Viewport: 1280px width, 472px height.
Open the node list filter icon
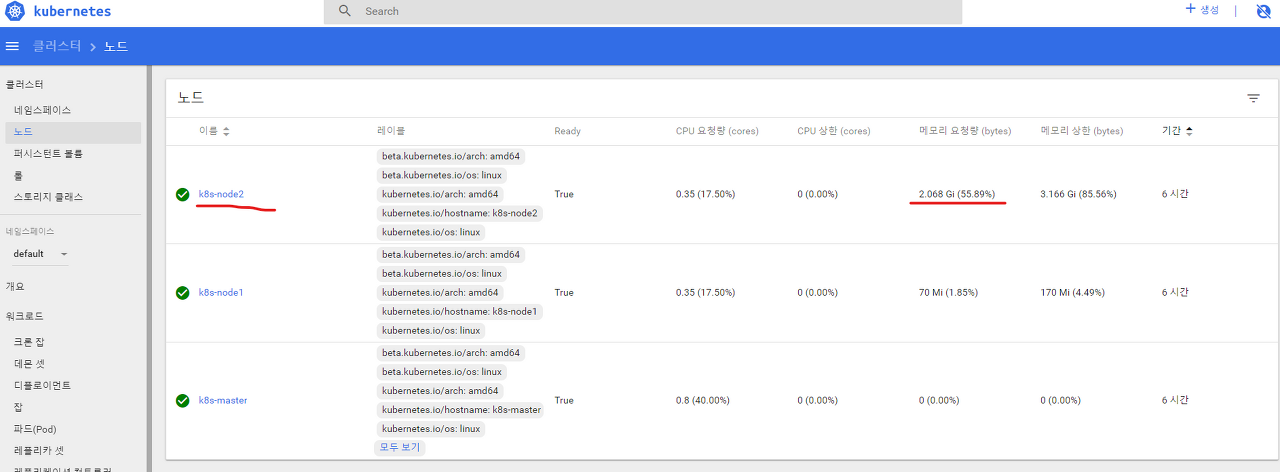[x=1253, y=98]
